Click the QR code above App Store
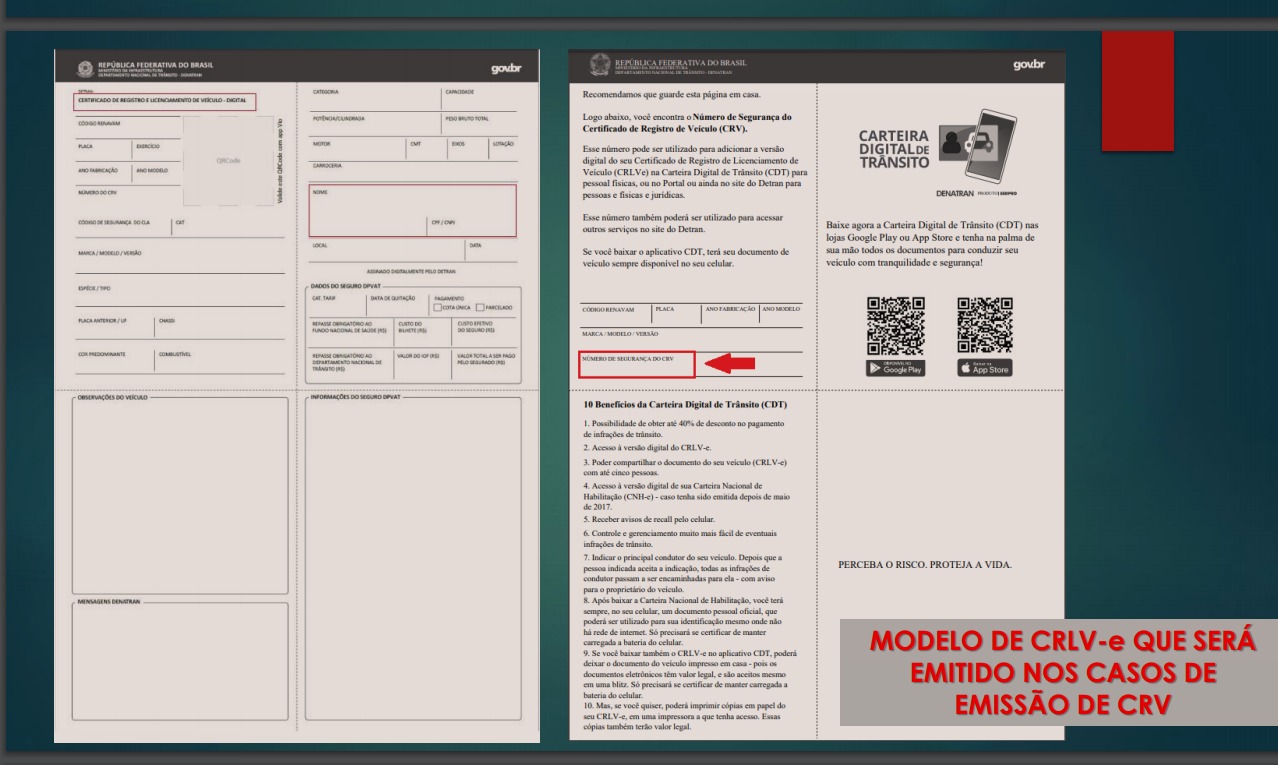The image size is (1278, 765). pos(984,325)
